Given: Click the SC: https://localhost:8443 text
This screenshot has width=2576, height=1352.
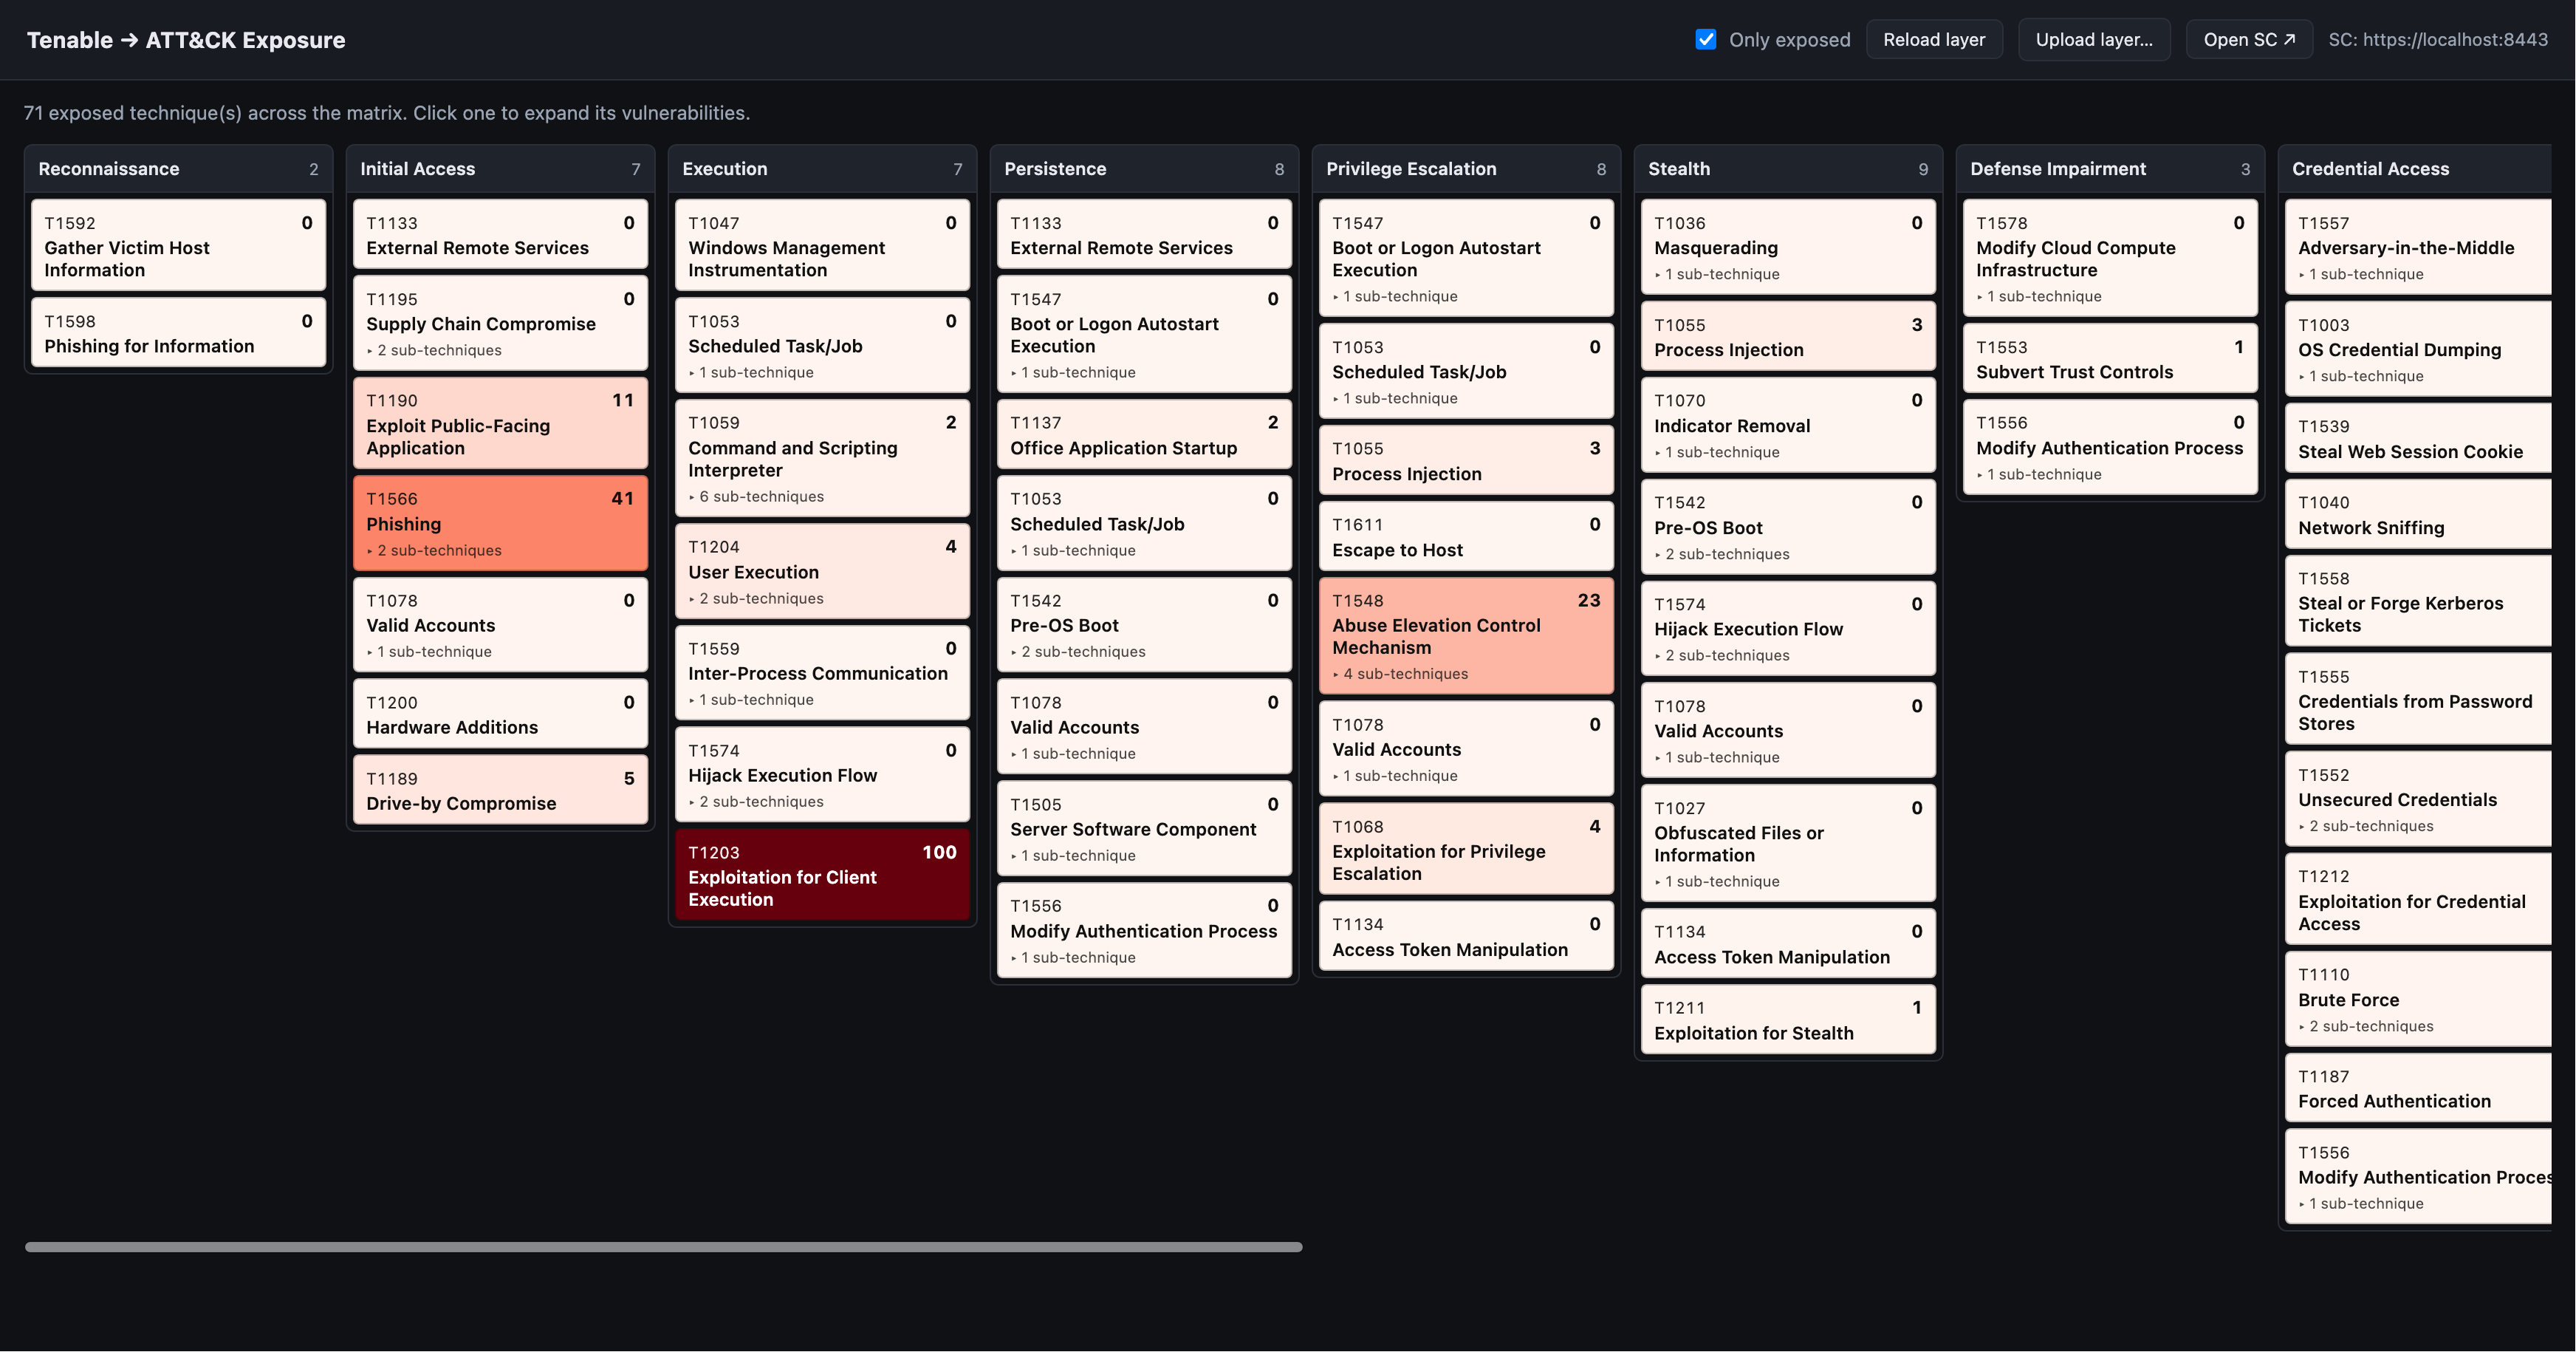Looking at the screenshot, I should (x=2438, y=40).
